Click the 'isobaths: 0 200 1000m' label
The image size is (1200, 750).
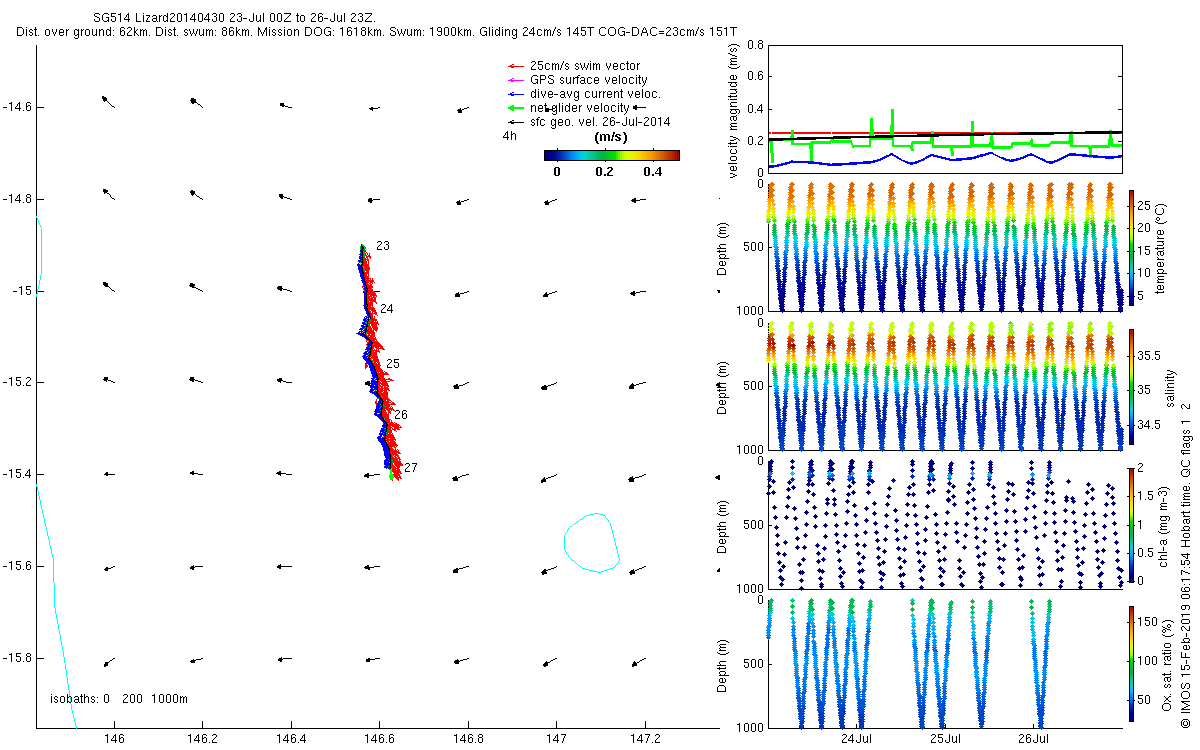119,698
